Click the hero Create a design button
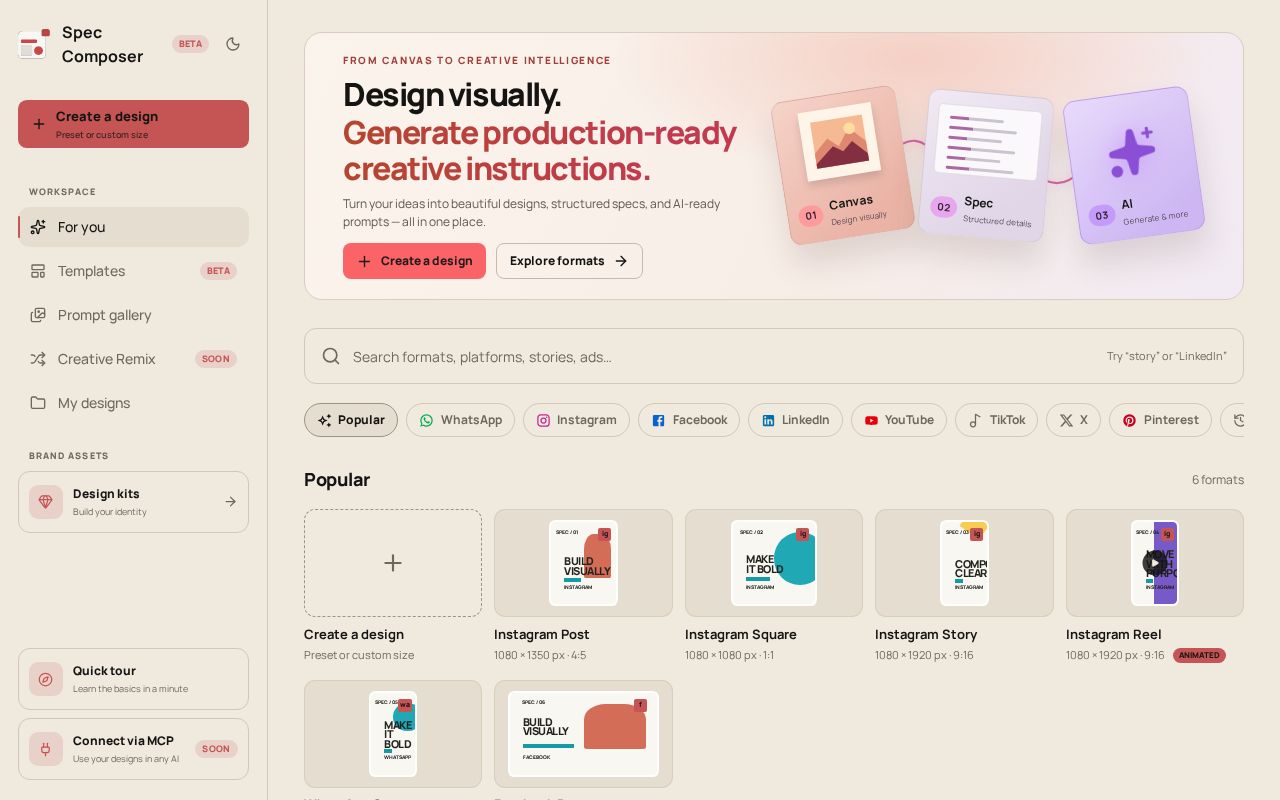This screenshot has width=1280, height=800. (414, 261)
